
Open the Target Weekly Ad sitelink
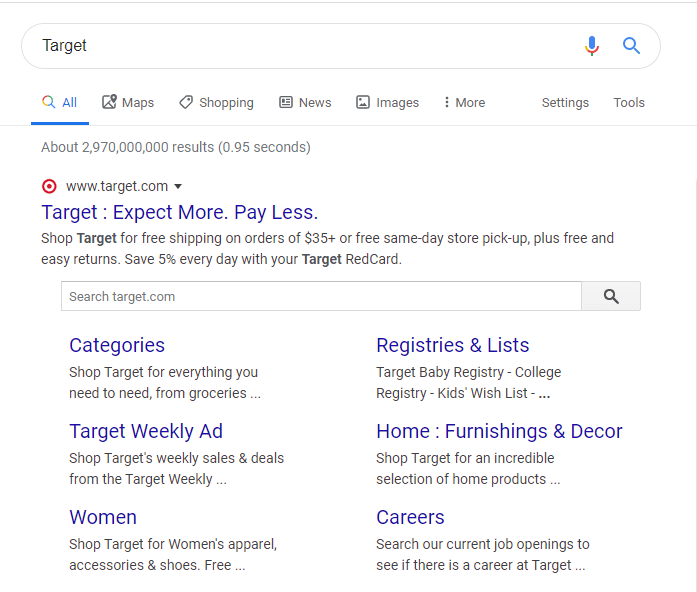pyautogui.click(x=146, y=431)
